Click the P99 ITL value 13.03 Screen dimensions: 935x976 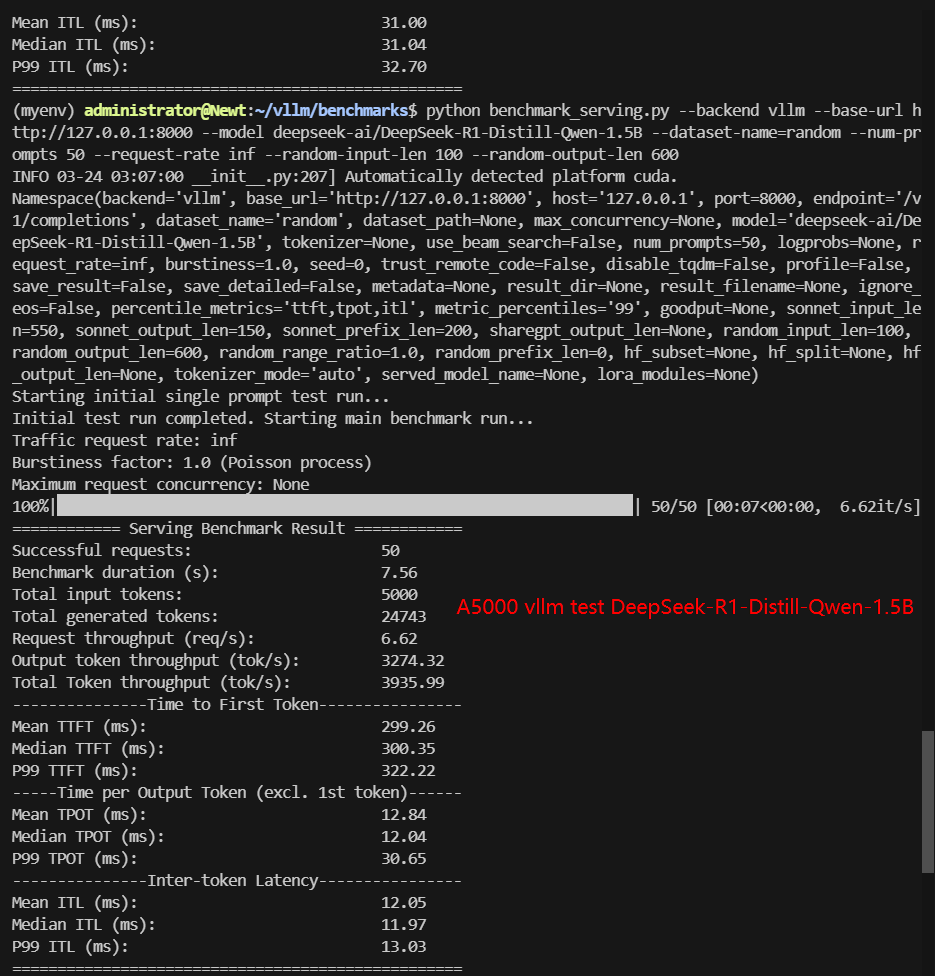tap(403, 946)
